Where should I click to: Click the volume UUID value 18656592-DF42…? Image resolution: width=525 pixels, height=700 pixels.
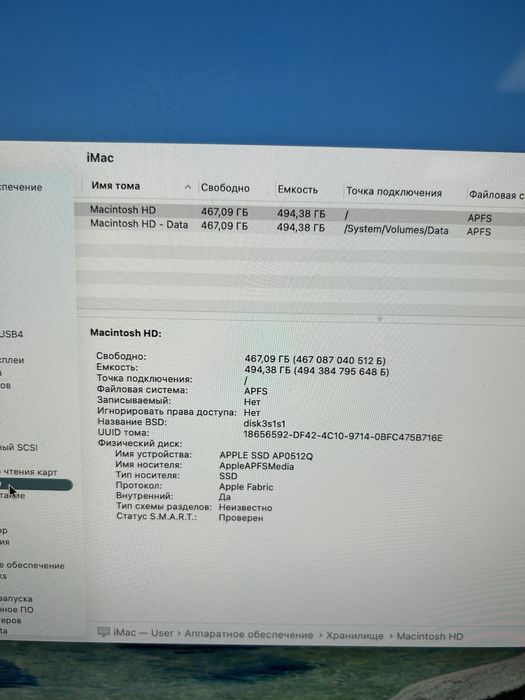point(343,436)
